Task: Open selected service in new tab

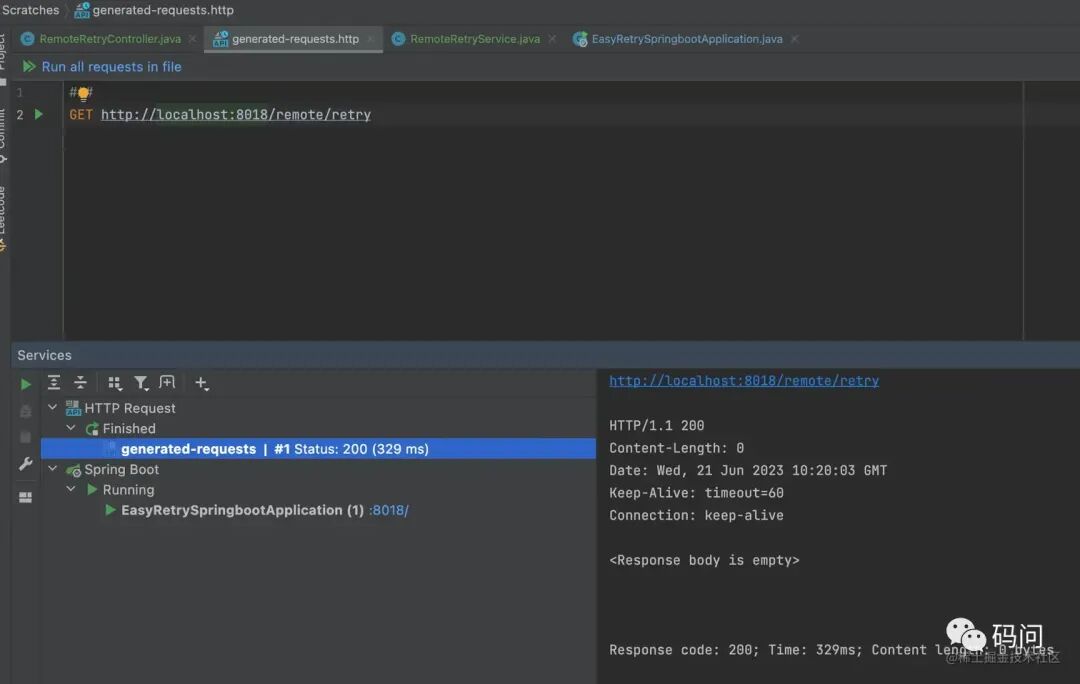Action: click(x=167, y=382)
